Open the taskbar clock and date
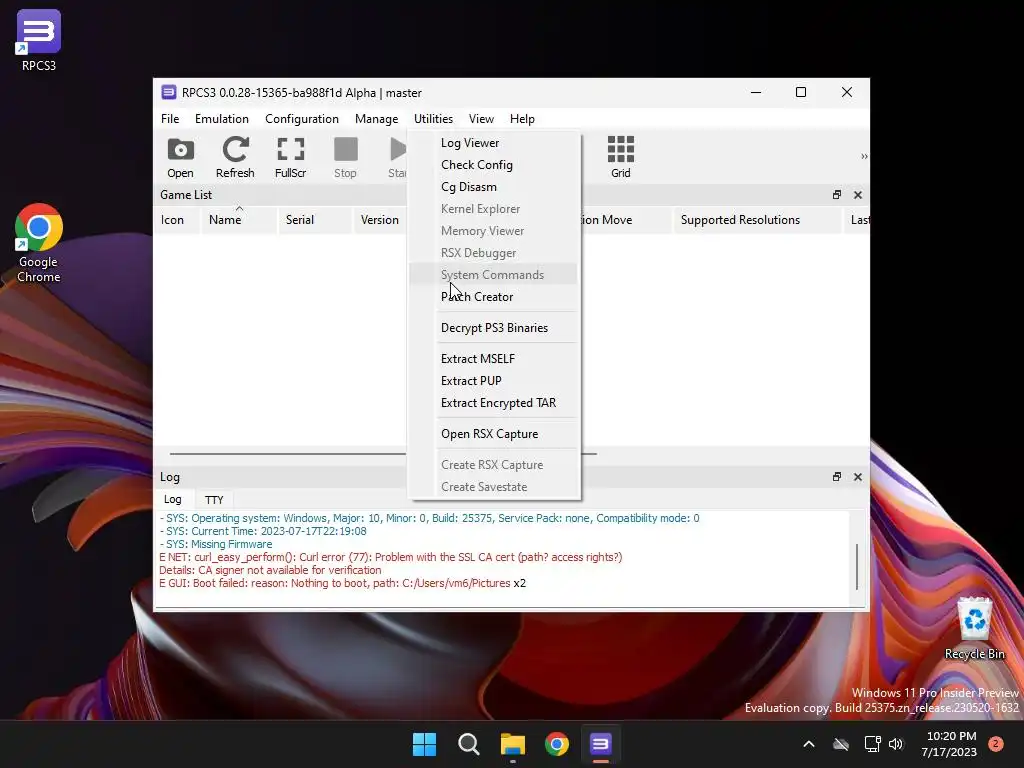The width and height of the screenshot is (1024, 768). click(x=951, y=744)
